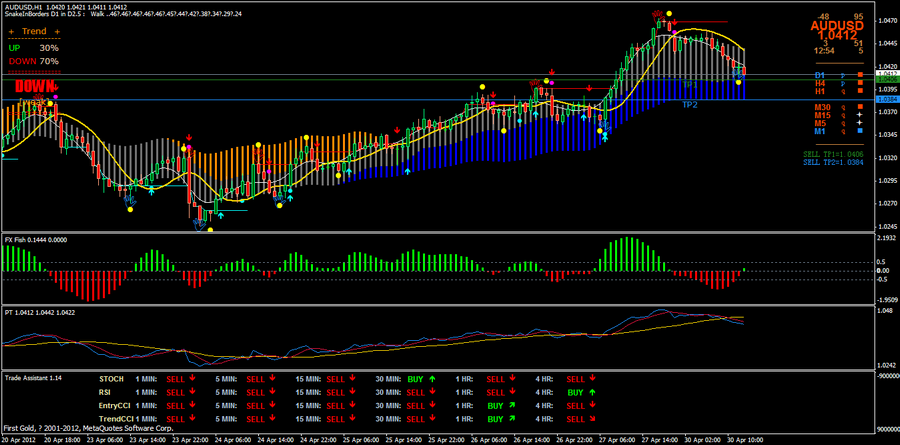
Task: Click the STOCH row label
Action: coord(111,379)
